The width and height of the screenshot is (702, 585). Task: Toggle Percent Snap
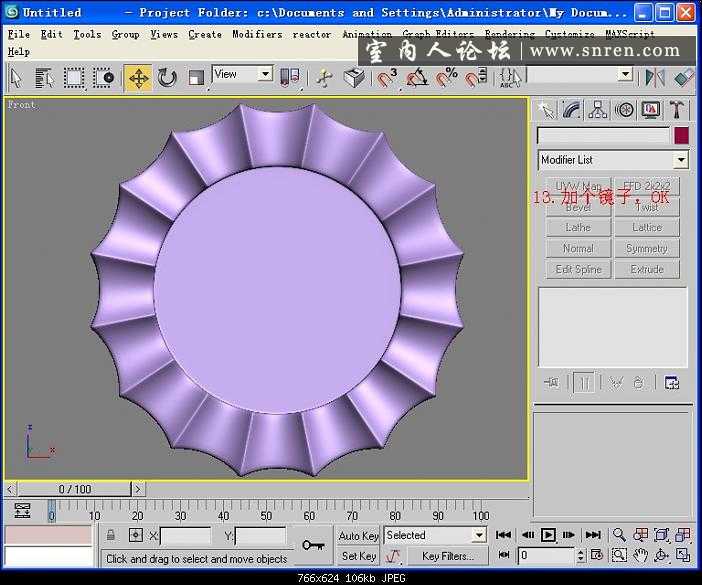tap(446, 78)
